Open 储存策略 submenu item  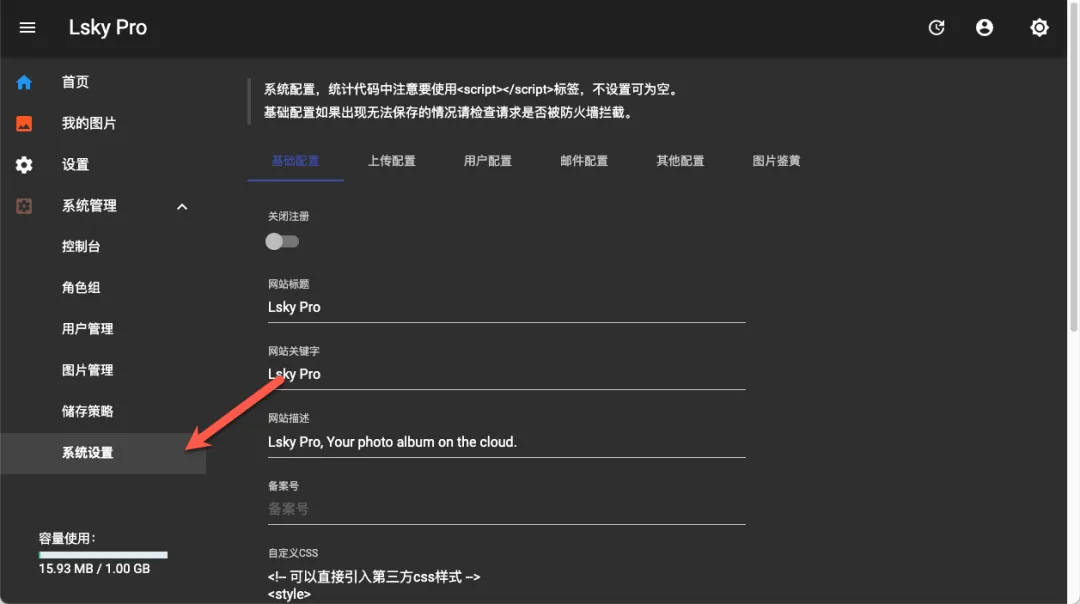87,412
